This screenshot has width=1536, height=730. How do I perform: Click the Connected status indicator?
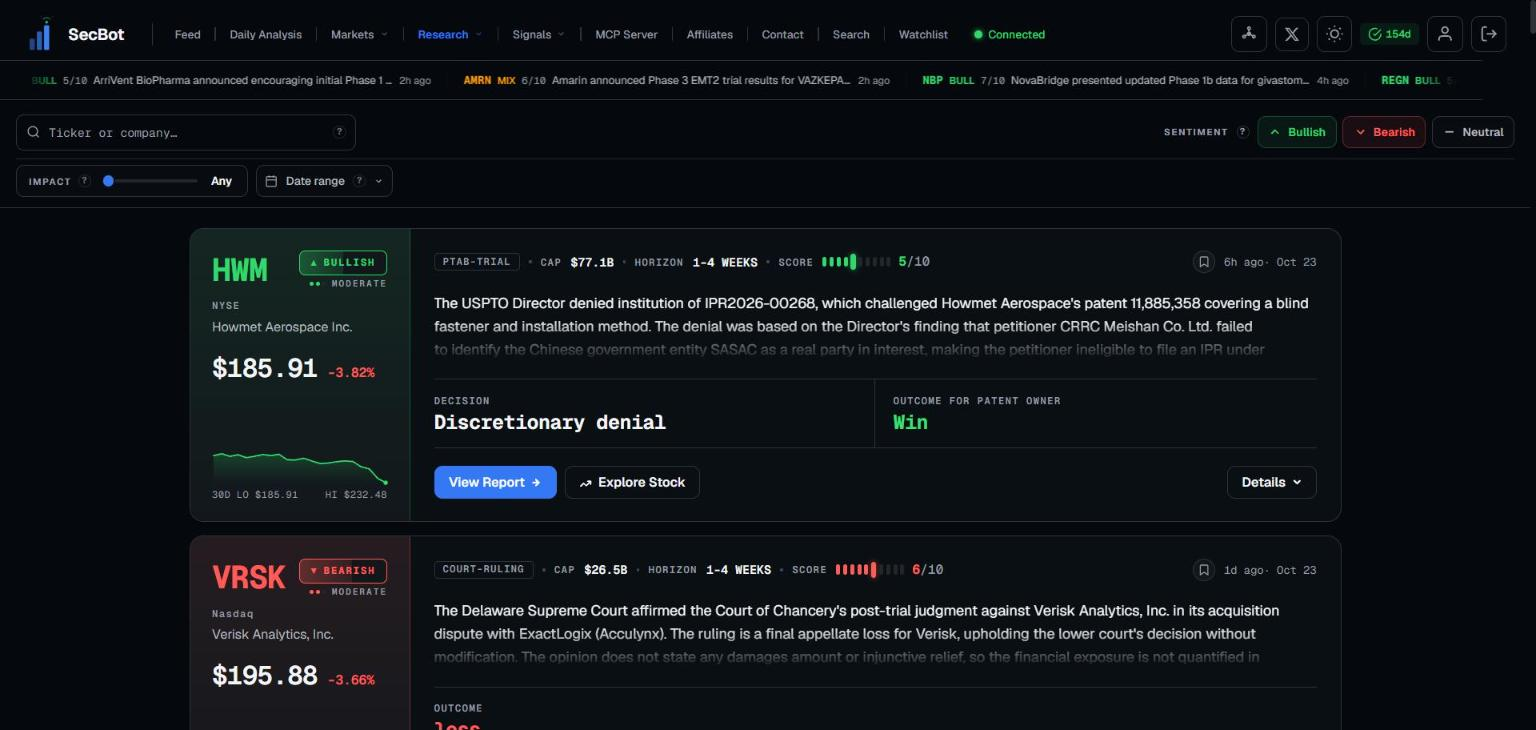(1009, 34)
